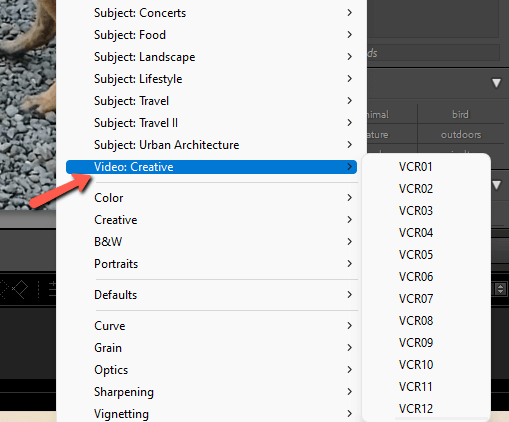
Task: Expand Subject: Landscape arrow chevron
Action: coord(349,57)
